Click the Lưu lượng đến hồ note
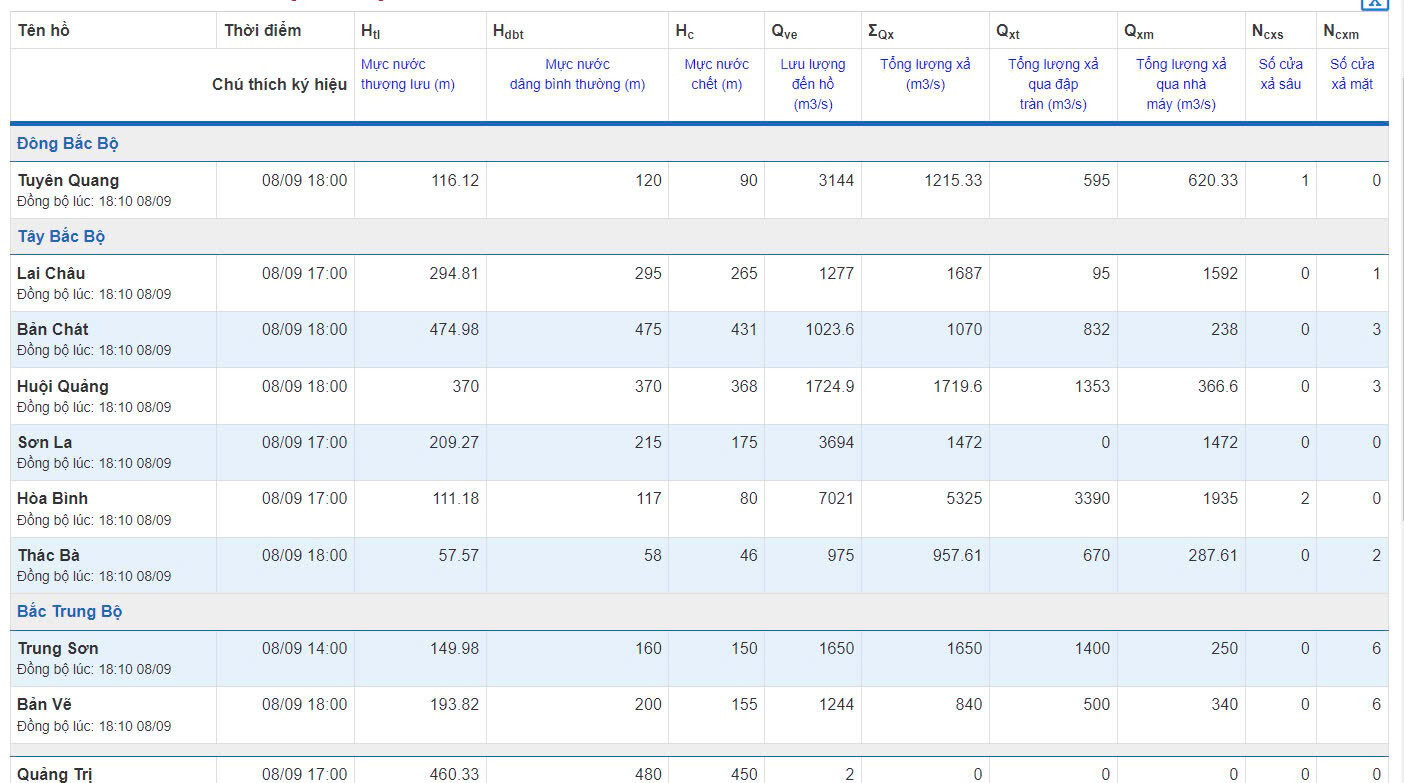Image resolution: width=1404 pixels, height=783 pixels. (x=813, y=85)
